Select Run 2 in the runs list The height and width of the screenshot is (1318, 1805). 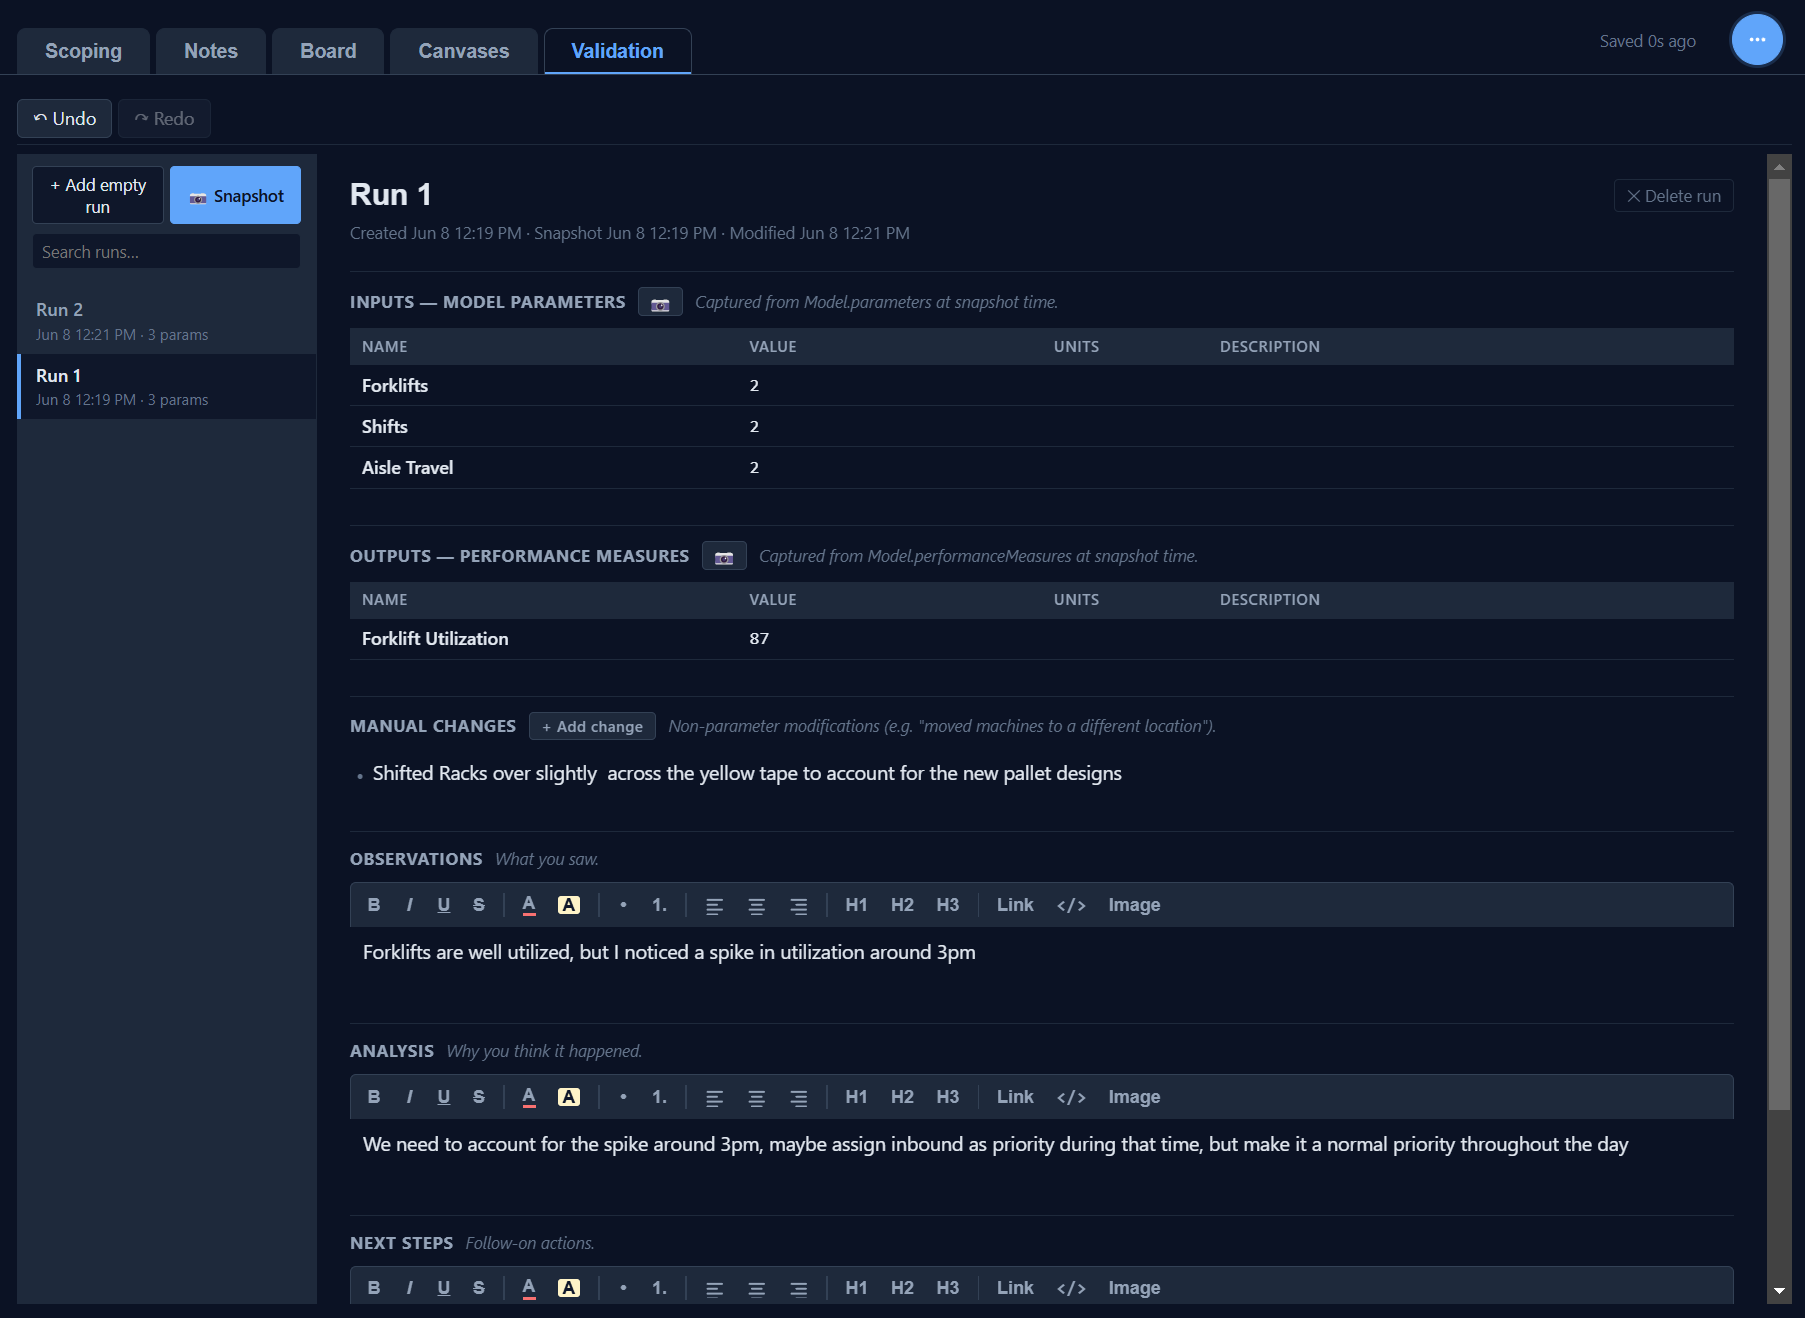click(x=167, y=321)
